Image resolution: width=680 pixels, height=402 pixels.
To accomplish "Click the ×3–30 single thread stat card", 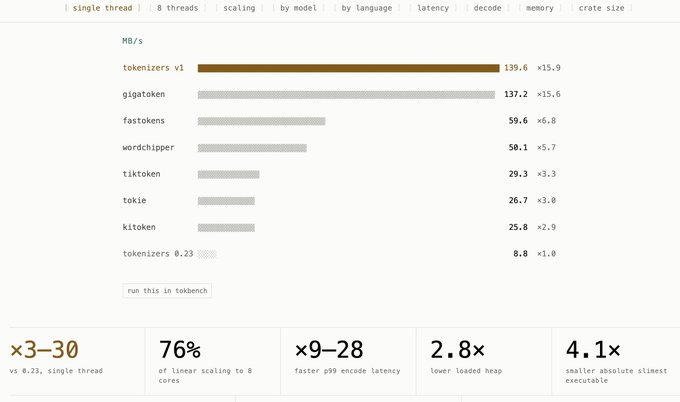I will click(77, 361).
